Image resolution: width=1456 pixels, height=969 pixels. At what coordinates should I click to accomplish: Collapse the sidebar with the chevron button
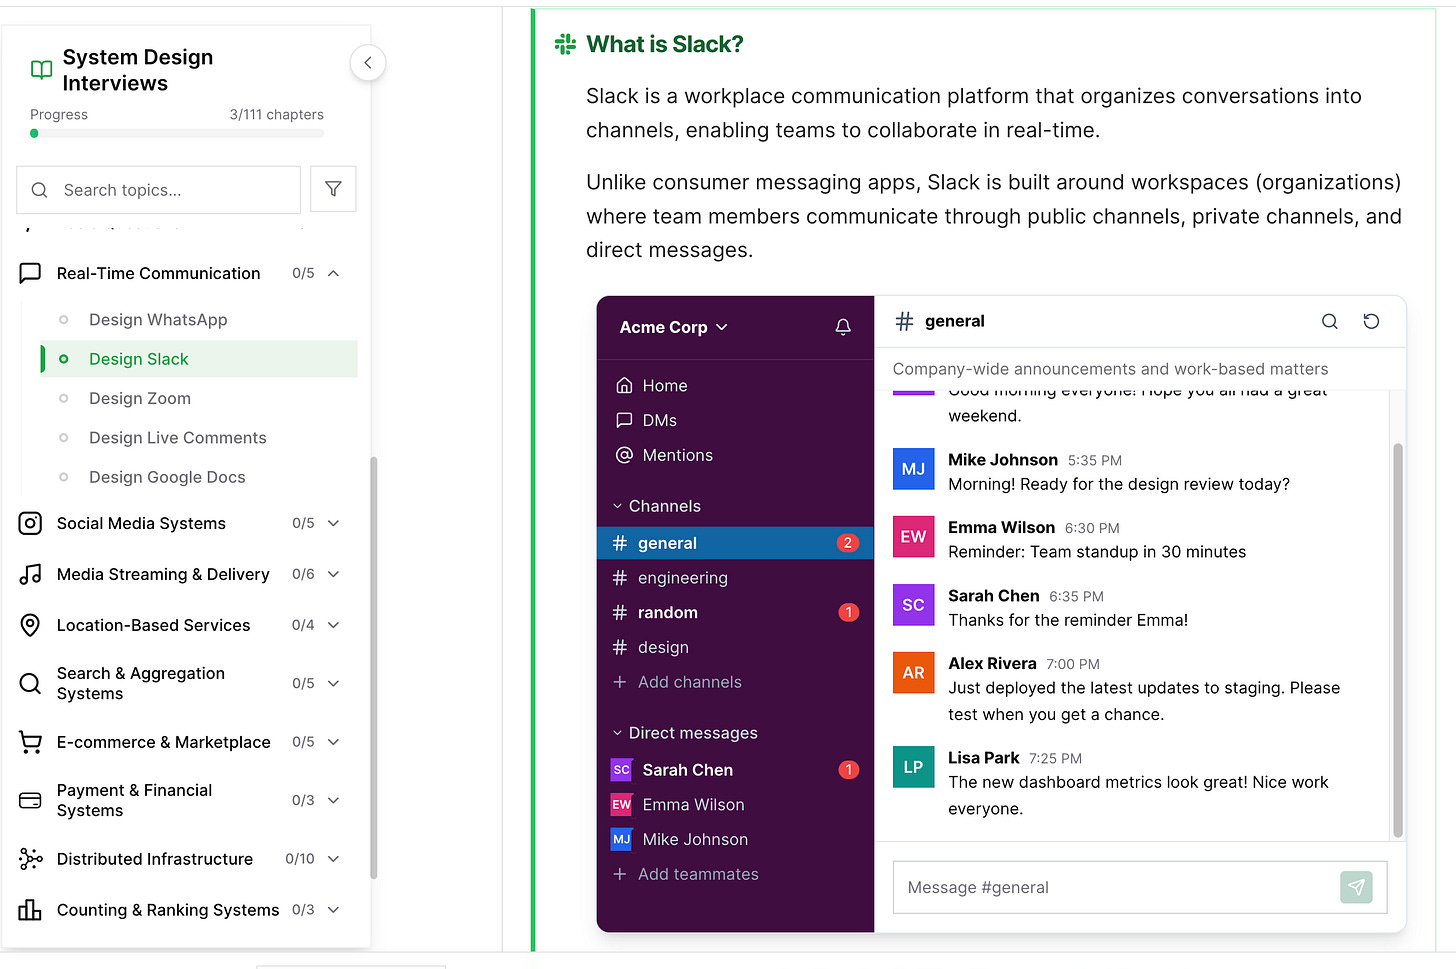tap(368, 63)
